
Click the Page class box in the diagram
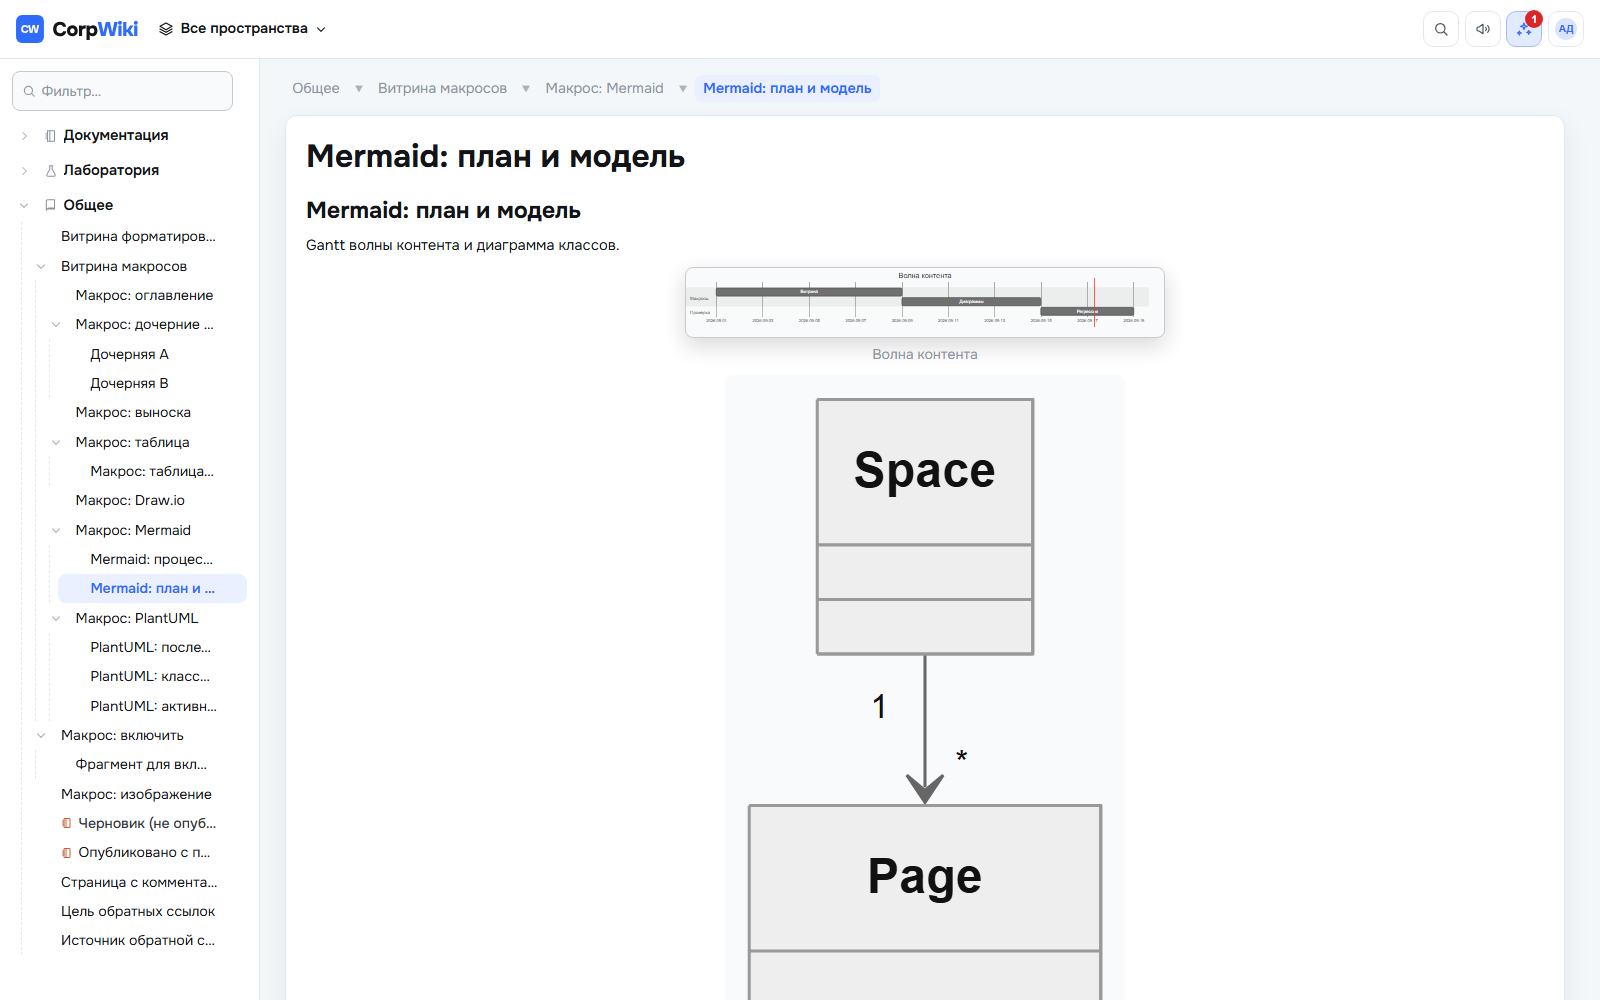point(925,902)
